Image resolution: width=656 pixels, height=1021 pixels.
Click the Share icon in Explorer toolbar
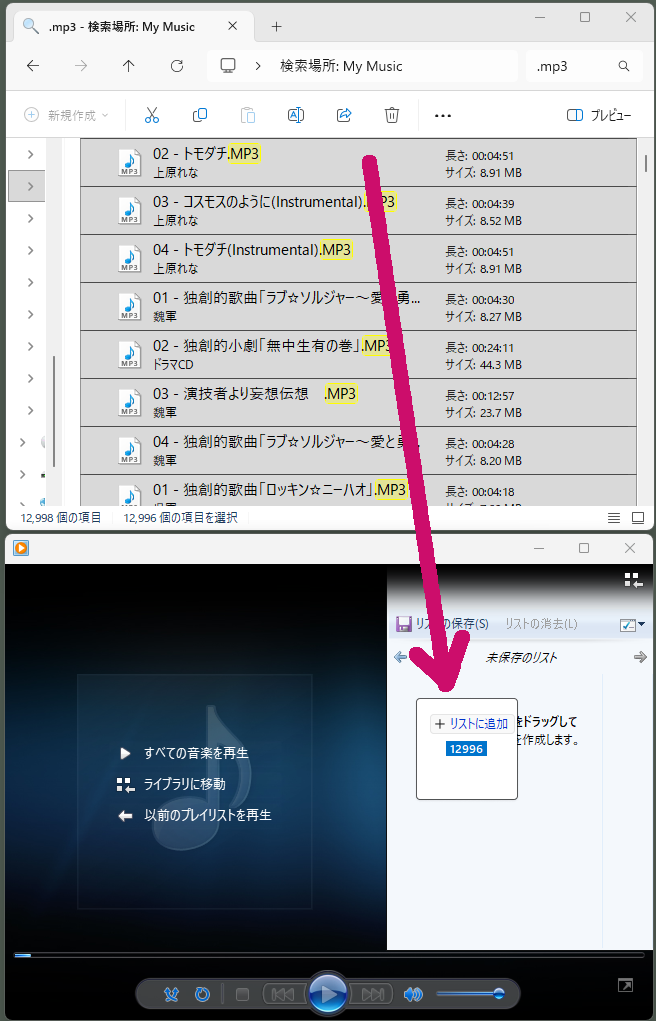pyautogui.click(x=343, y=115)
